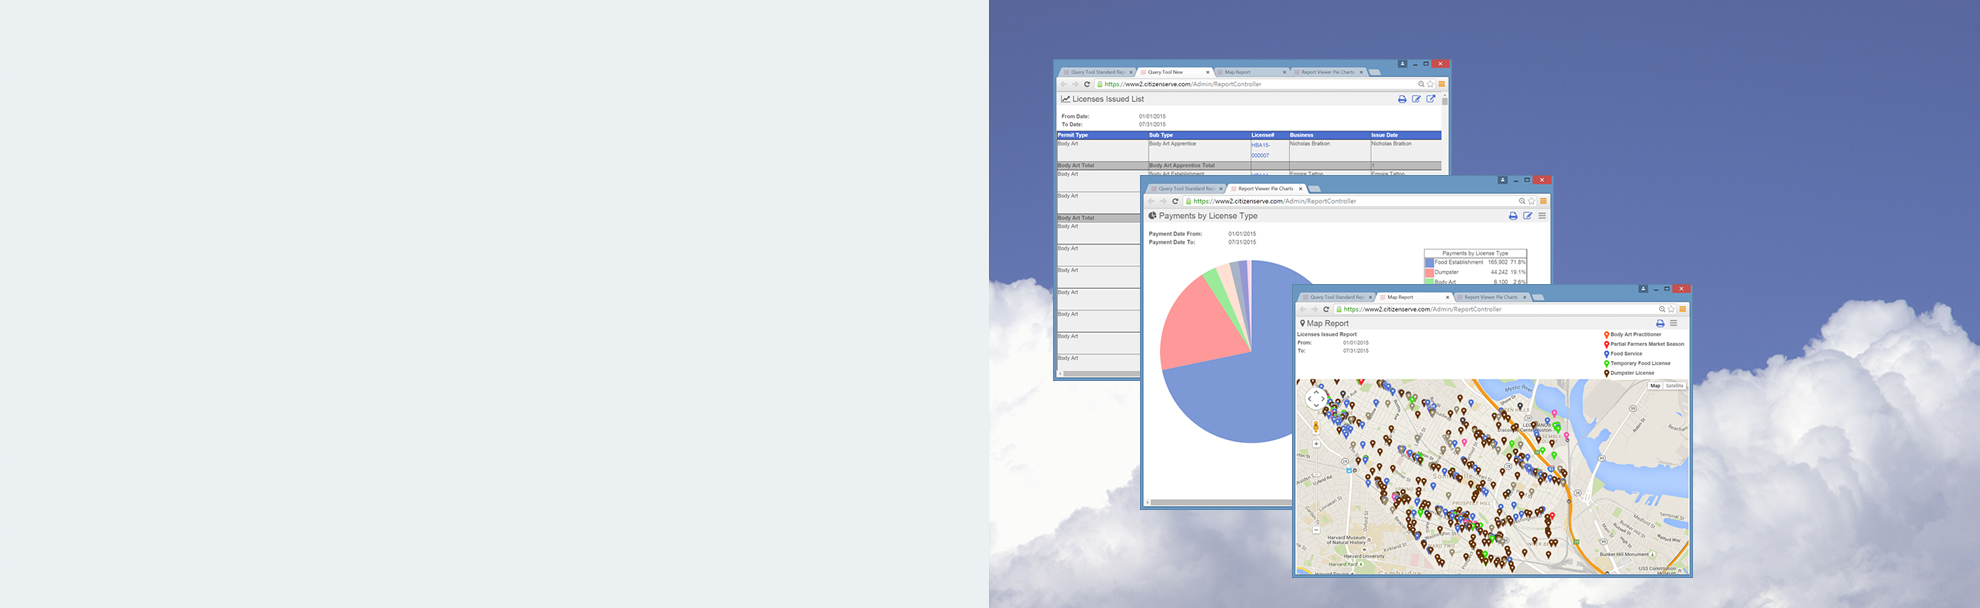
Task: Click export icon in Licenses Issued List header
Action: pyautogui.click(x=1431, y=99)
